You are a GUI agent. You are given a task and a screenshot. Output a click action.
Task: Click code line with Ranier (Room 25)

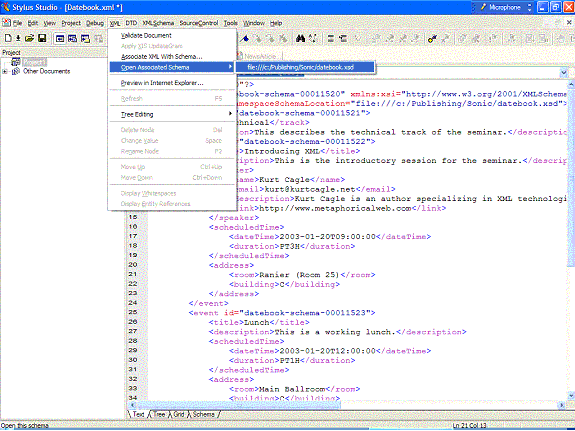pyautogui.click(x=302, y=275)
